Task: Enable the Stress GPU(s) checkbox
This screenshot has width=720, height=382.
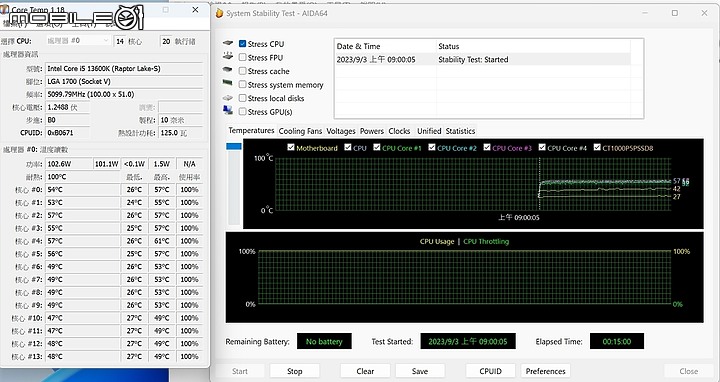Action: pyautogui.click(x=242, y=112)
